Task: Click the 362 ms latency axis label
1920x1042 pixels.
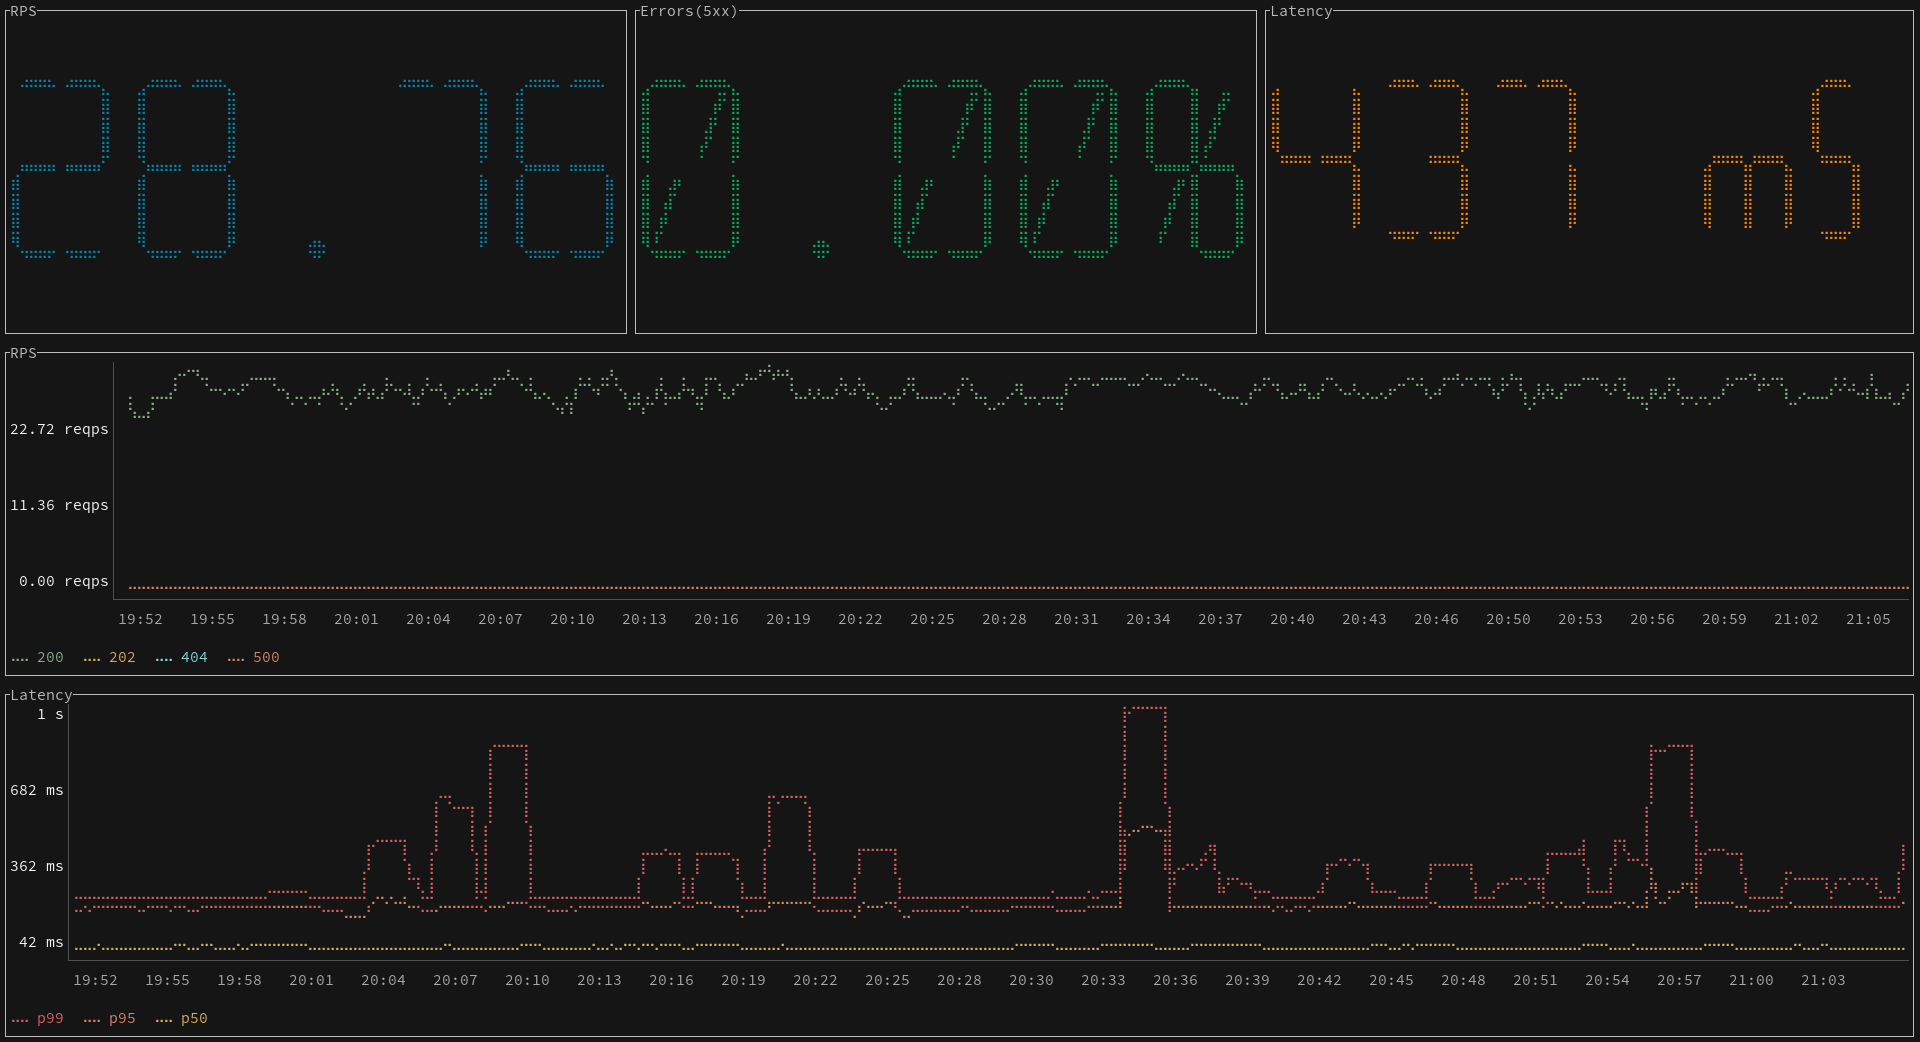Action: (37, 866)
